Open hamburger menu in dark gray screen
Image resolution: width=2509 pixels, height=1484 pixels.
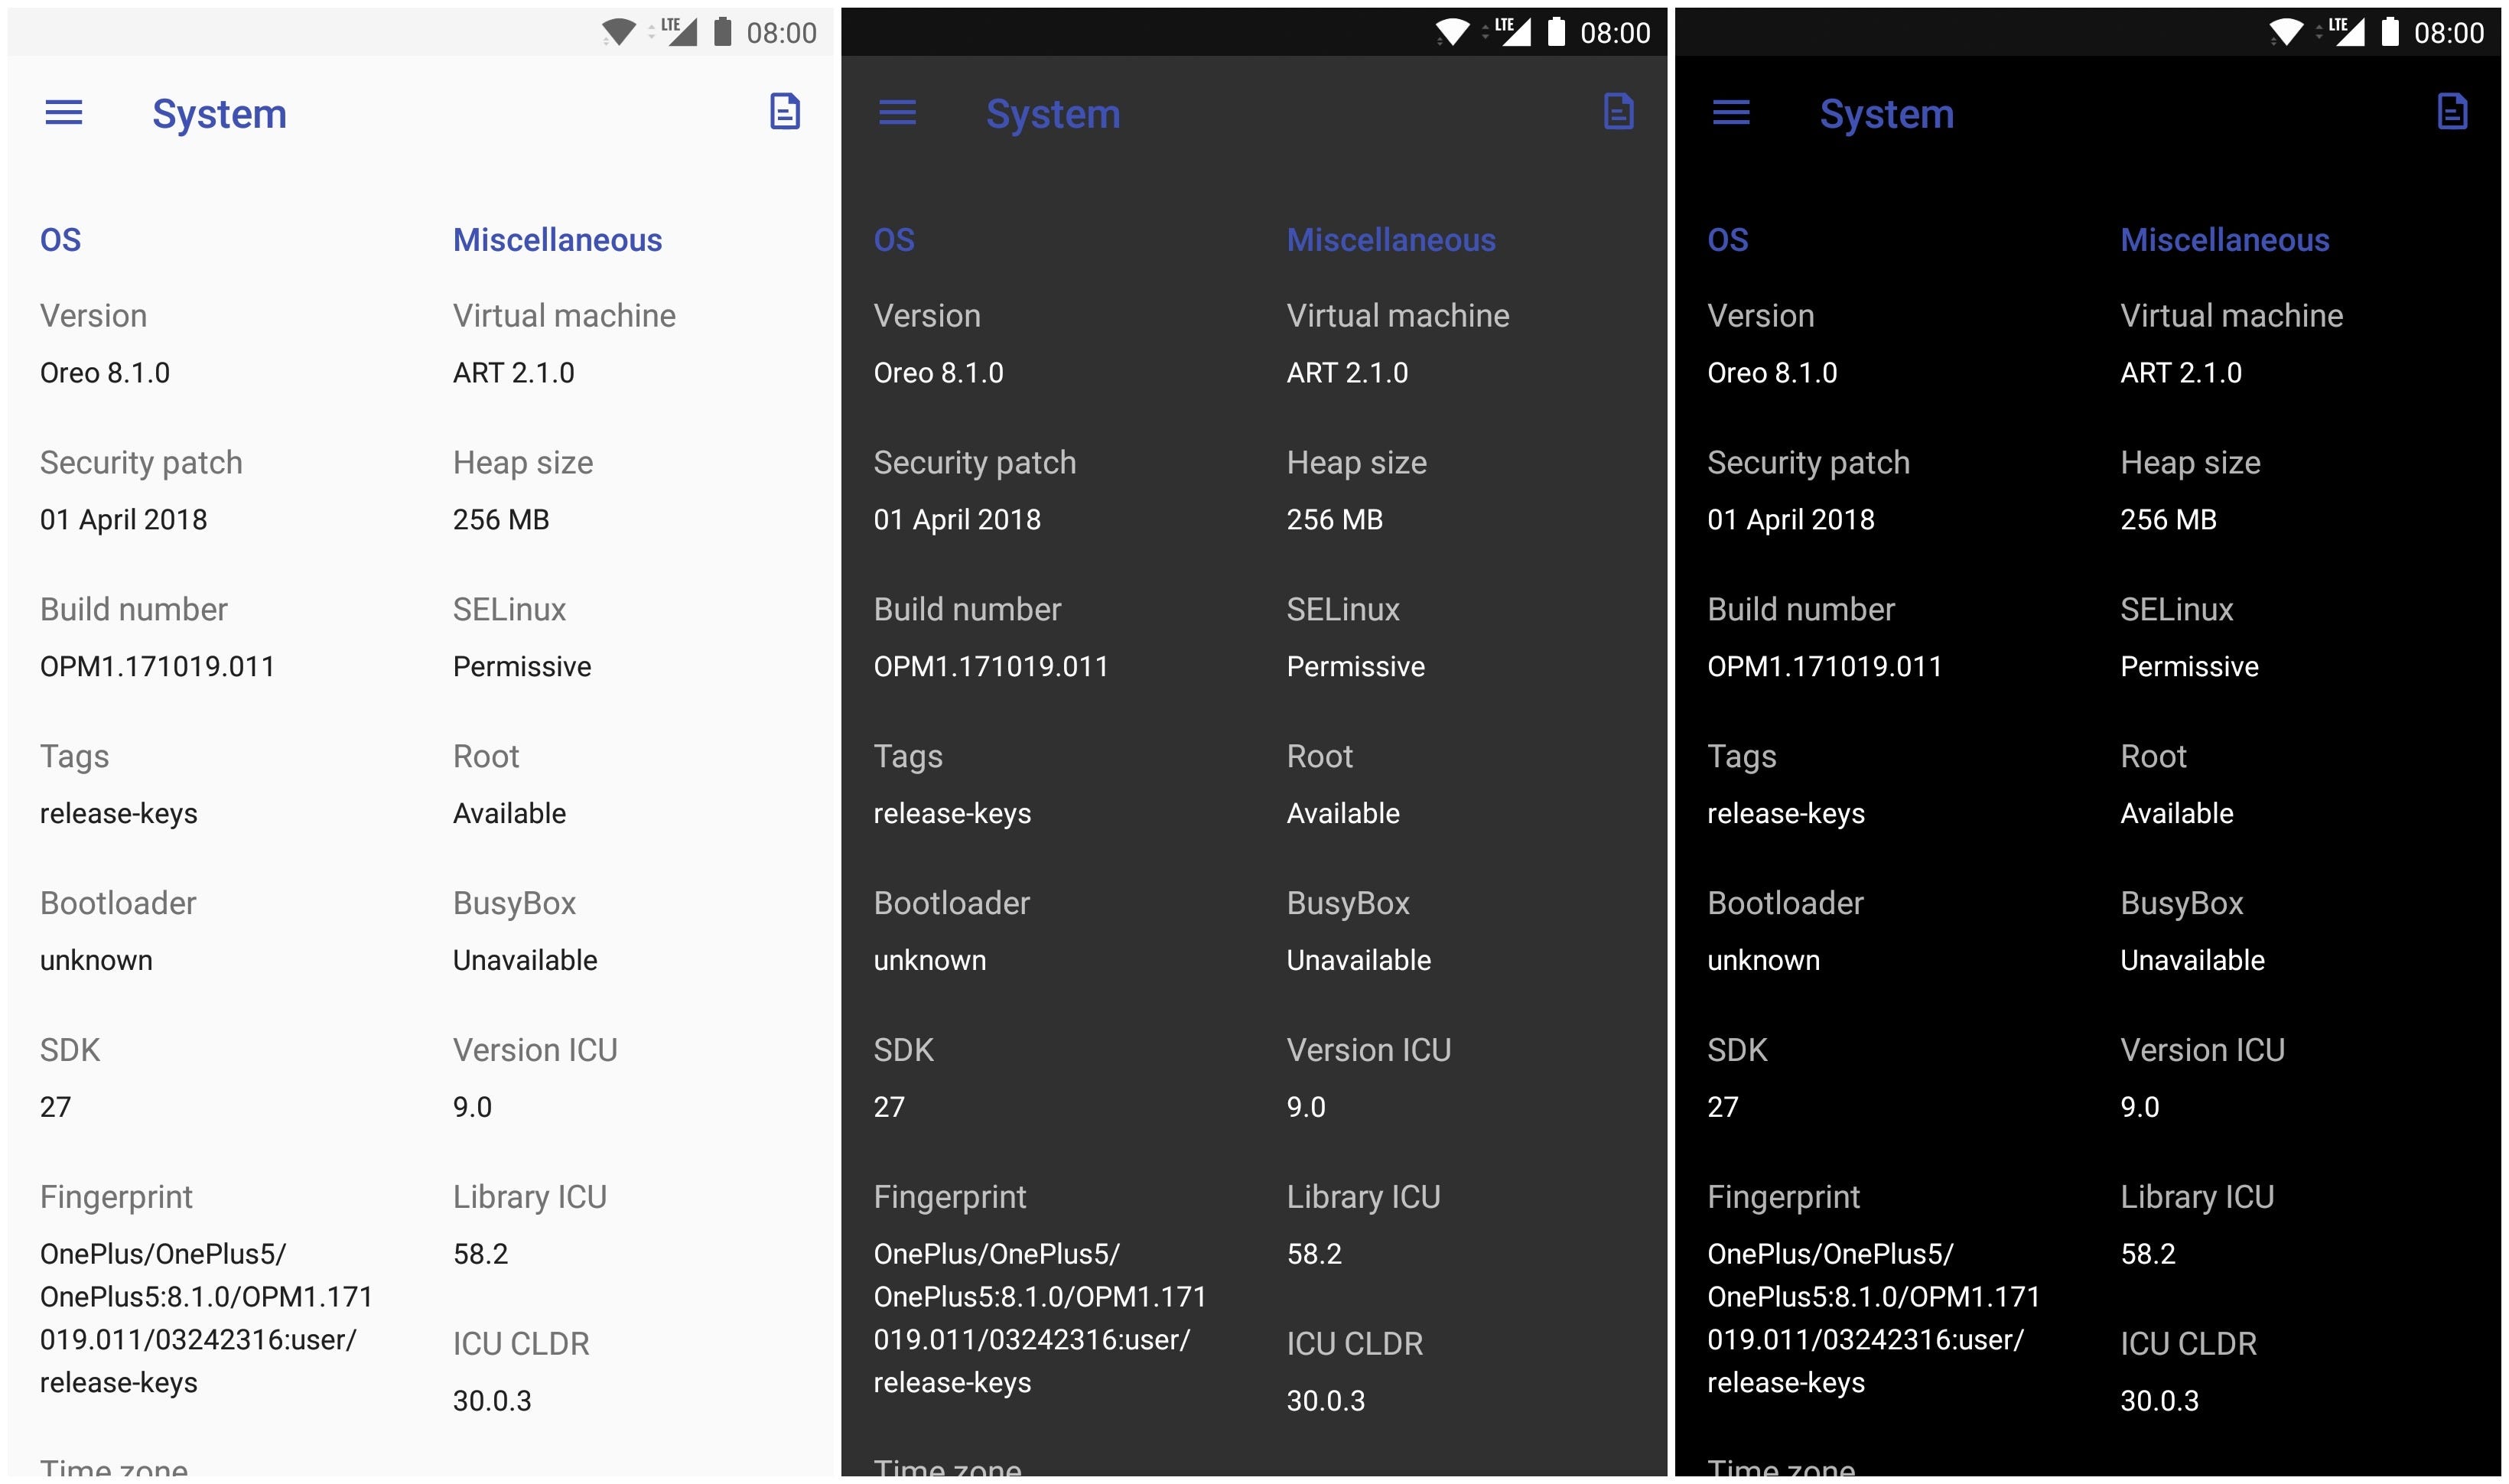tap(897, 113)
